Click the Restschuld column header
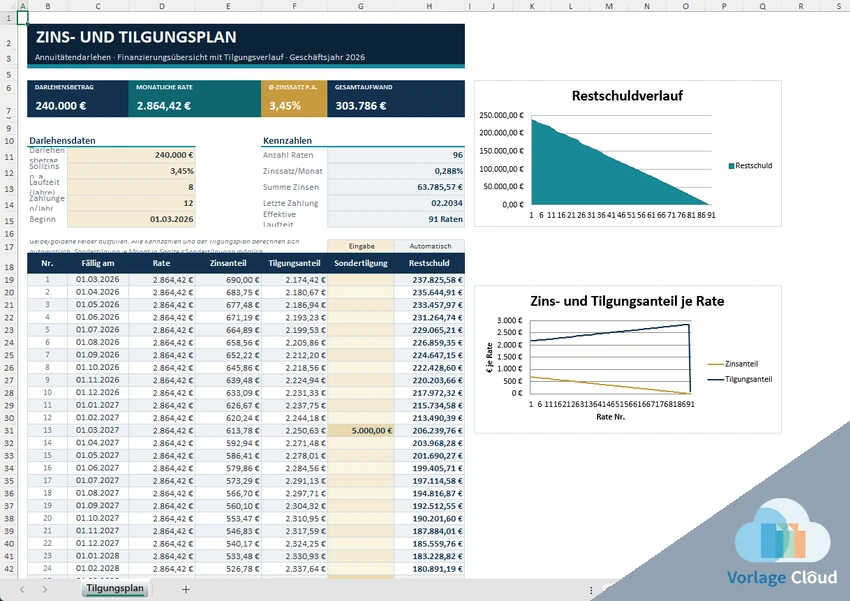850x601 pixels. (429, 263)
